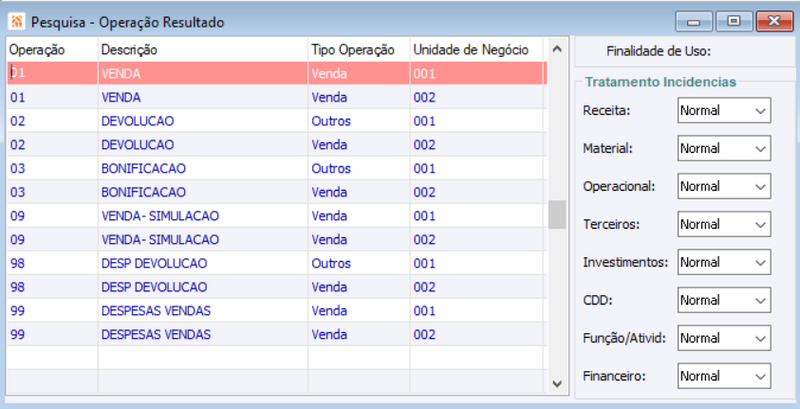Screen dimensions: 800x409
Task: Expand the Financeiro combo box
Action: tap(724, 376)
